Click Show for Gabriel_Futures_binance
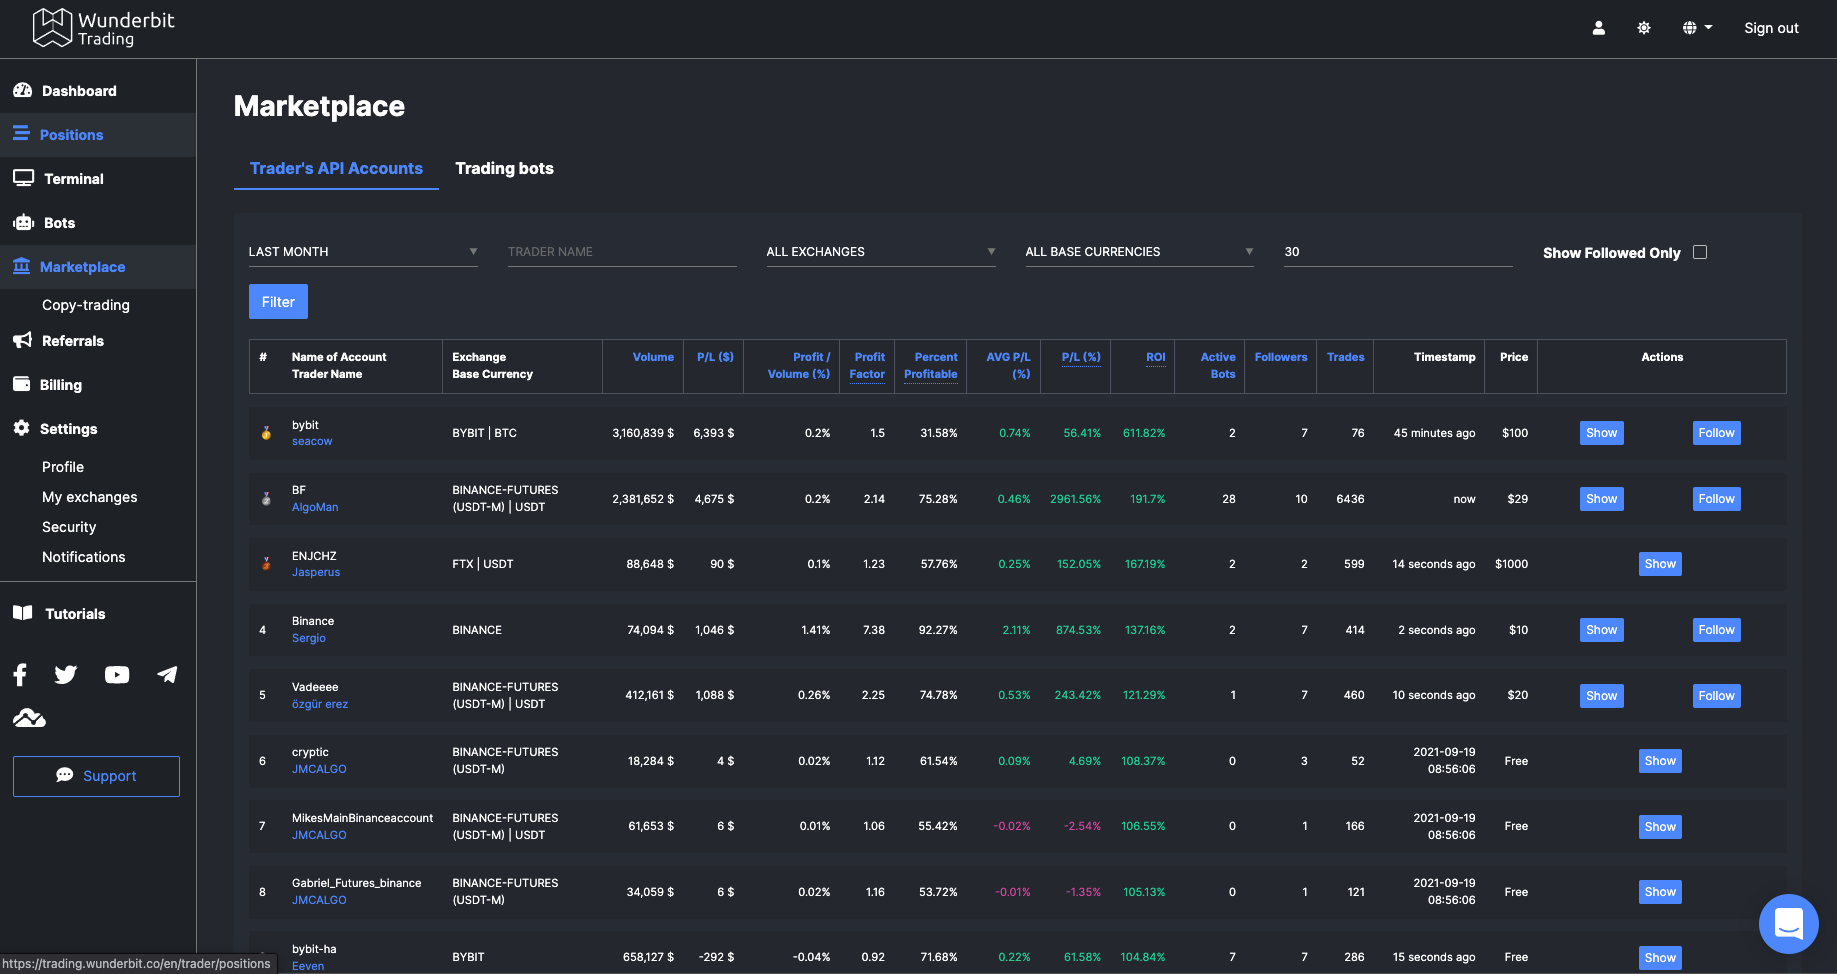This screenshot has width=1837, height=974. pos(1660,892)
